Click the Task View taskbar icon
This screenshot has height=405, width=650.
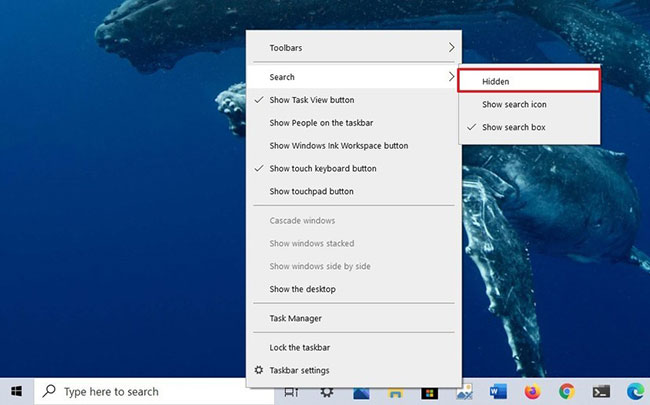tap(291, 392)
